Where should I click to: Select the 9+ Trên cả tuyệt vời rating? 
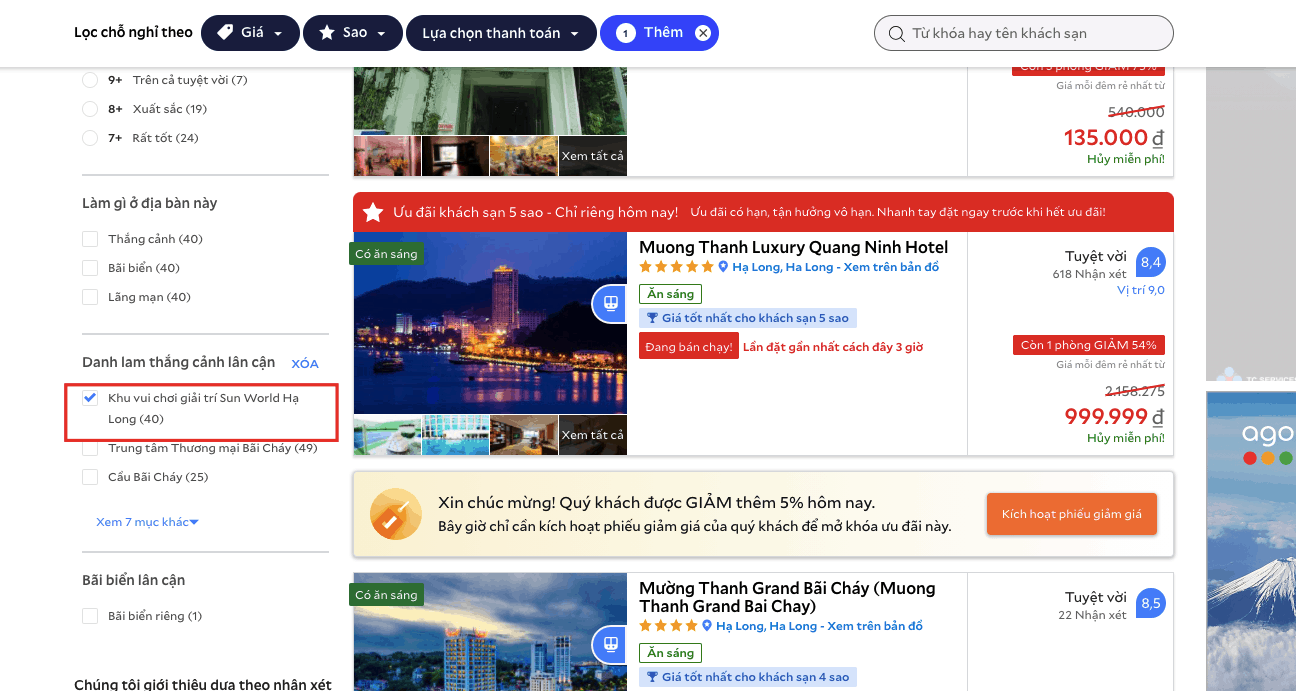tap(90, 80)
